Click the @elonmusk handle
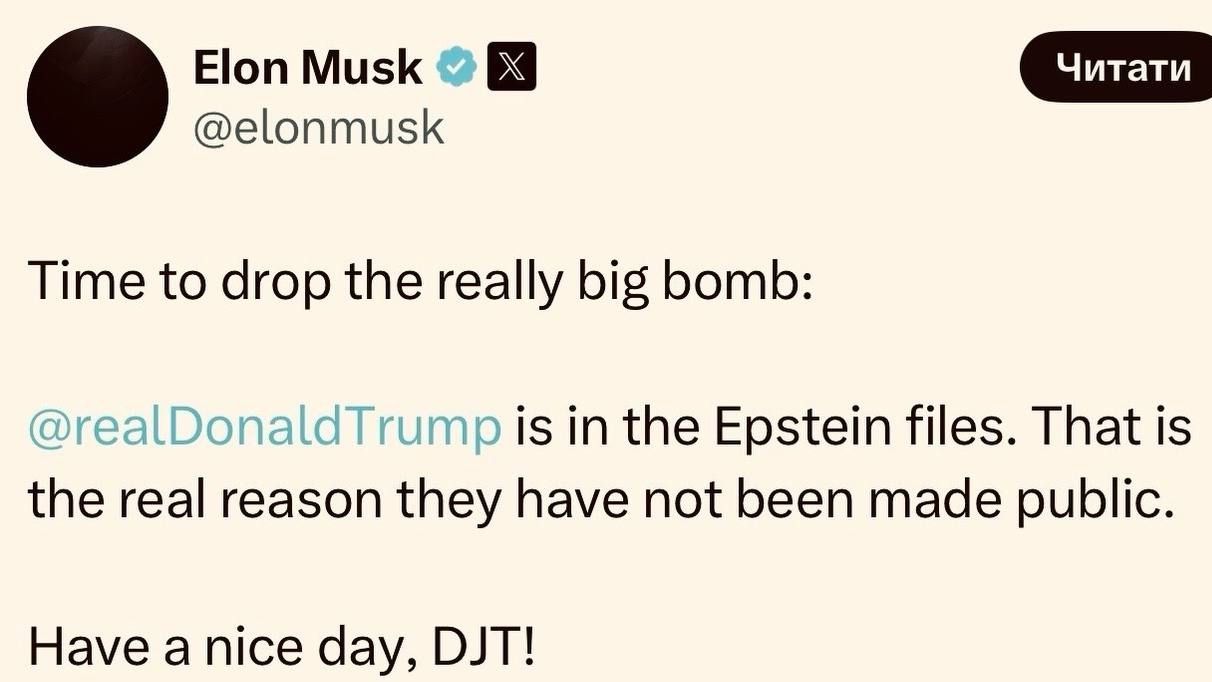This screenshot has width=1212, height=682. [x=318, y=127]
